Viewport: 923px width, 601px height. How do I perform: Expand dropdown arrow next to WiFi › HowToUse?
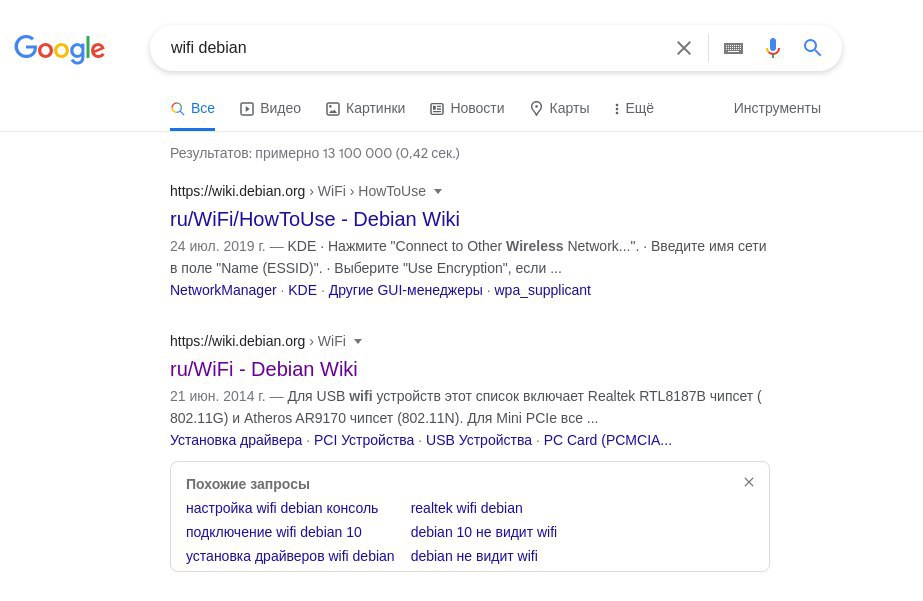tap(437, 191)
